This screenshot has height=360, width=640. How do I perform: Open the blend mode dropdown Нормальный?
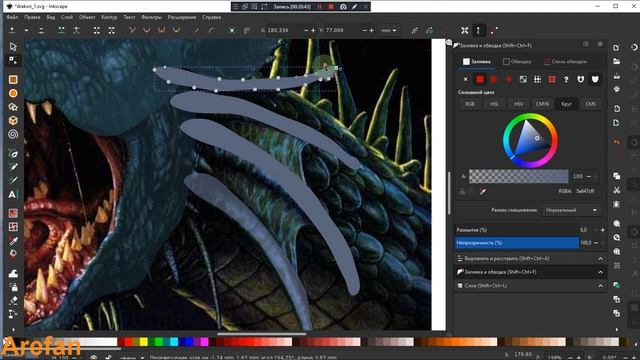[x=571, y=210]
